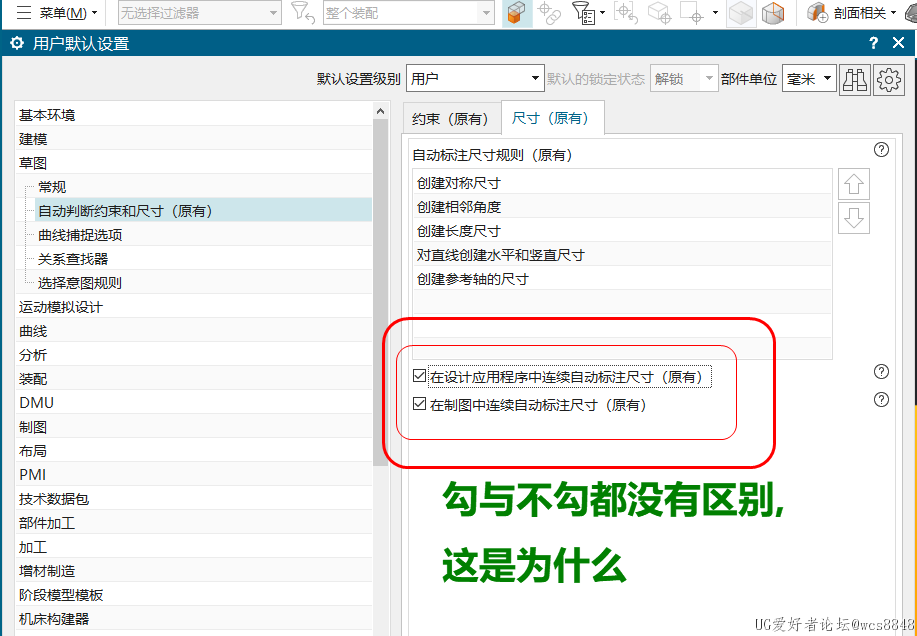
Task: Select the 增材制造 category
Action: pyautogui.click(x=193, y=571)
